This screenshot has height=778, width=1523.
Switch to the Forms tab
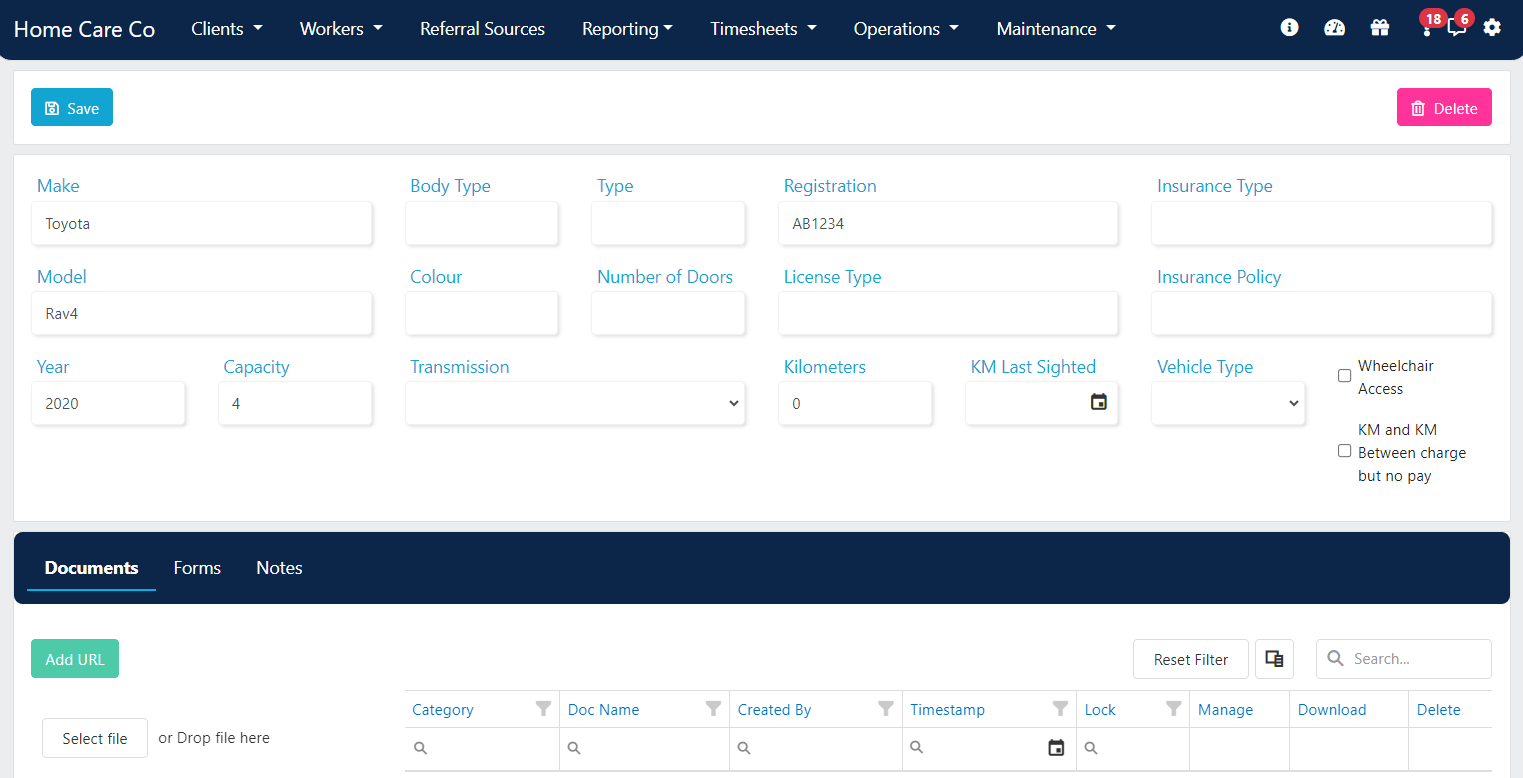coord(197,568)
